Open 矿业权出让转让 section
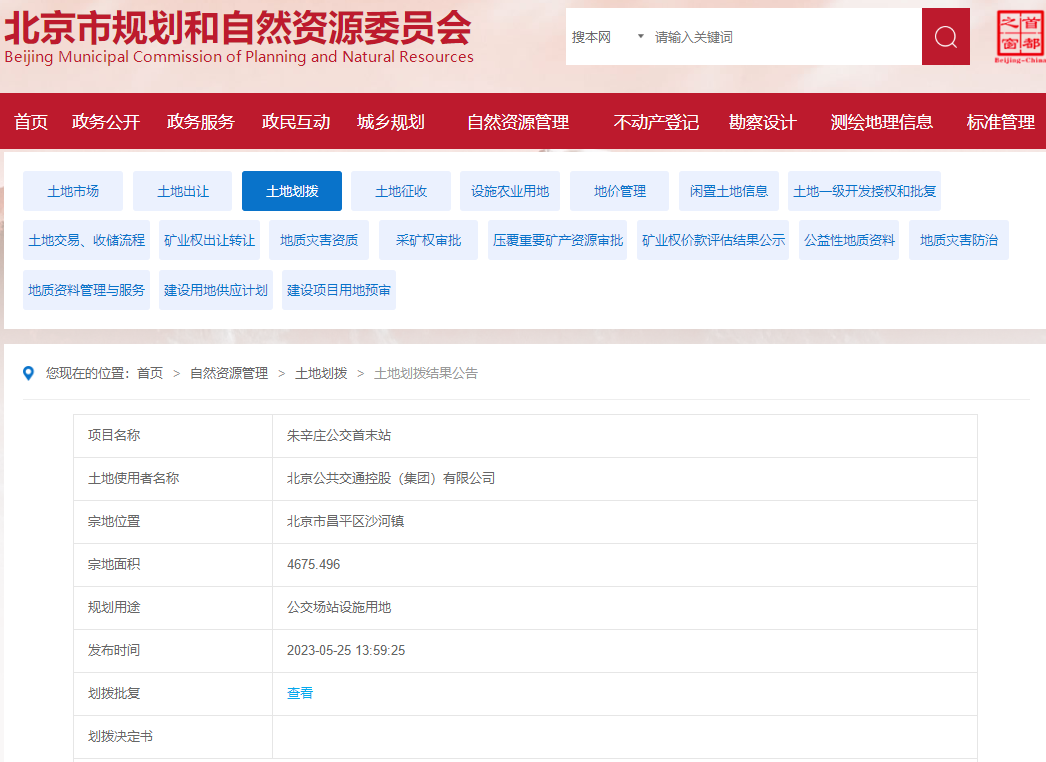The image size is (1046, 762). (x=209, y=240)
